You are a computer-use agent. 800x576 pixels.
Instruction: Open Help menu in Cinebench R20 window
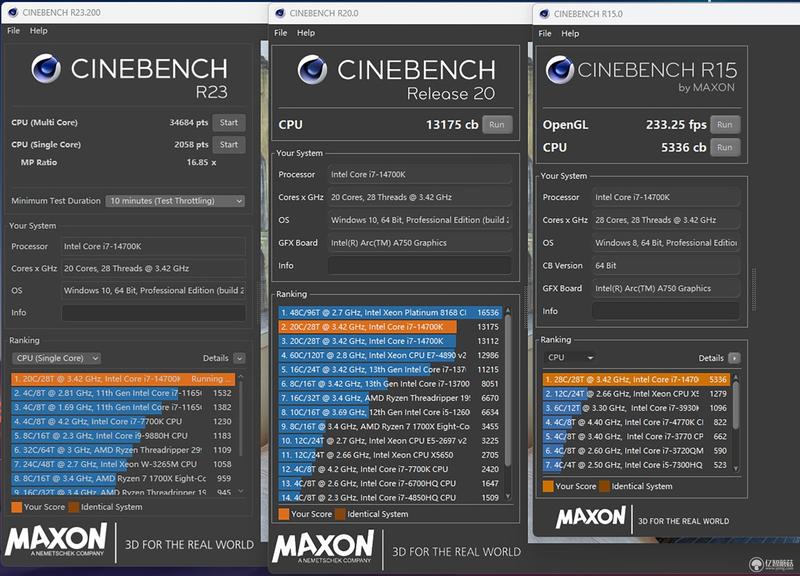[x=306, y=33]
